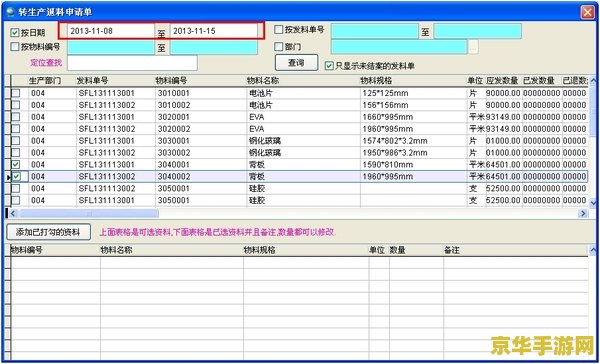Check the row with material code 3030002
Viewport: 600px width, 364px height.
coord(16,153)
